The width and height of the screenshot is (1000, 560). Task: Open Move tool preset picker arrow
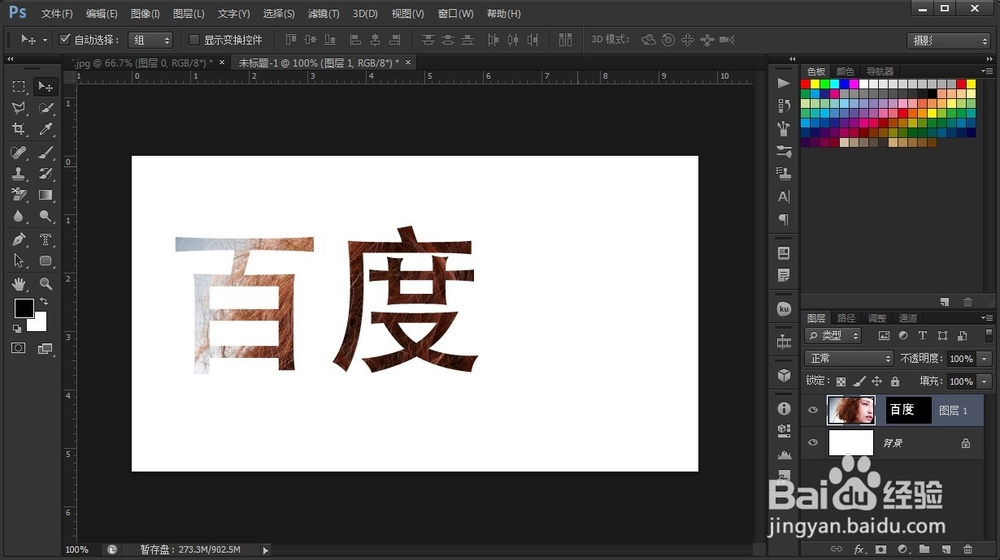pos(45,40)
